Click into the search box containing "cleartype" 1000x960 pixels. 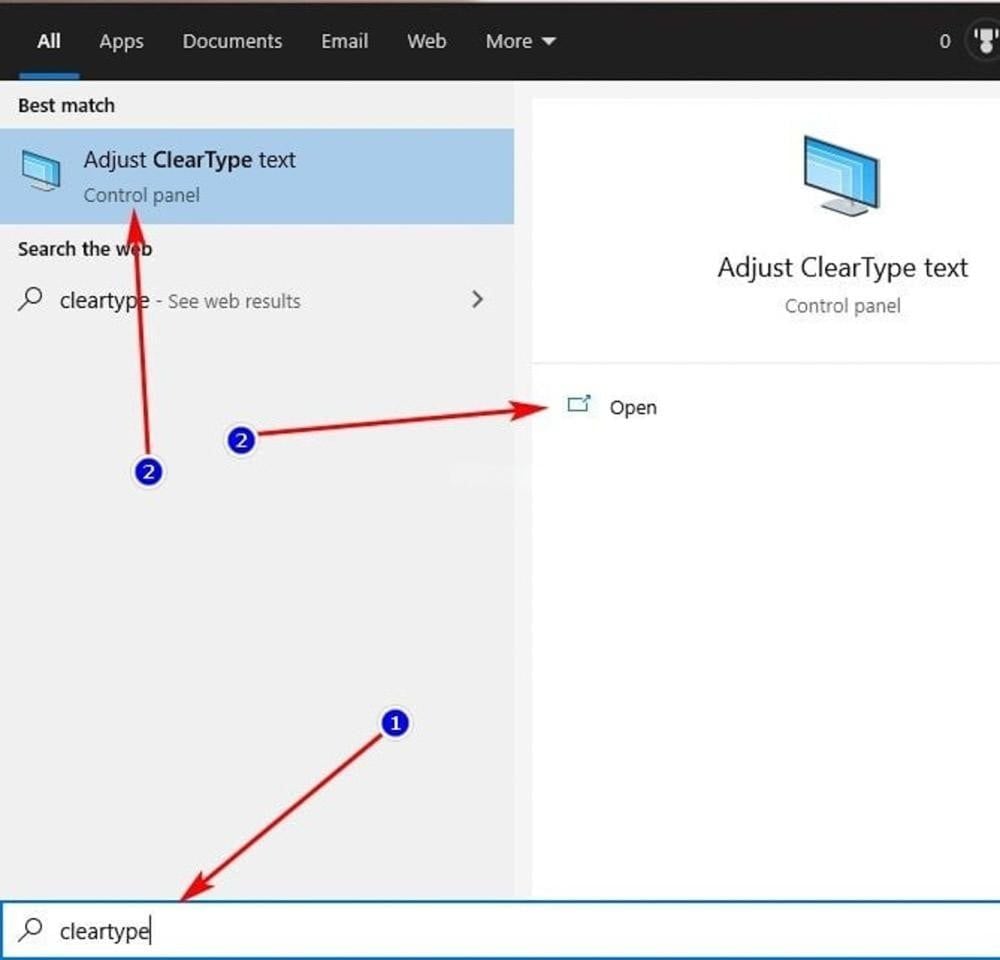pyautogui.click(x=500, y=931)
